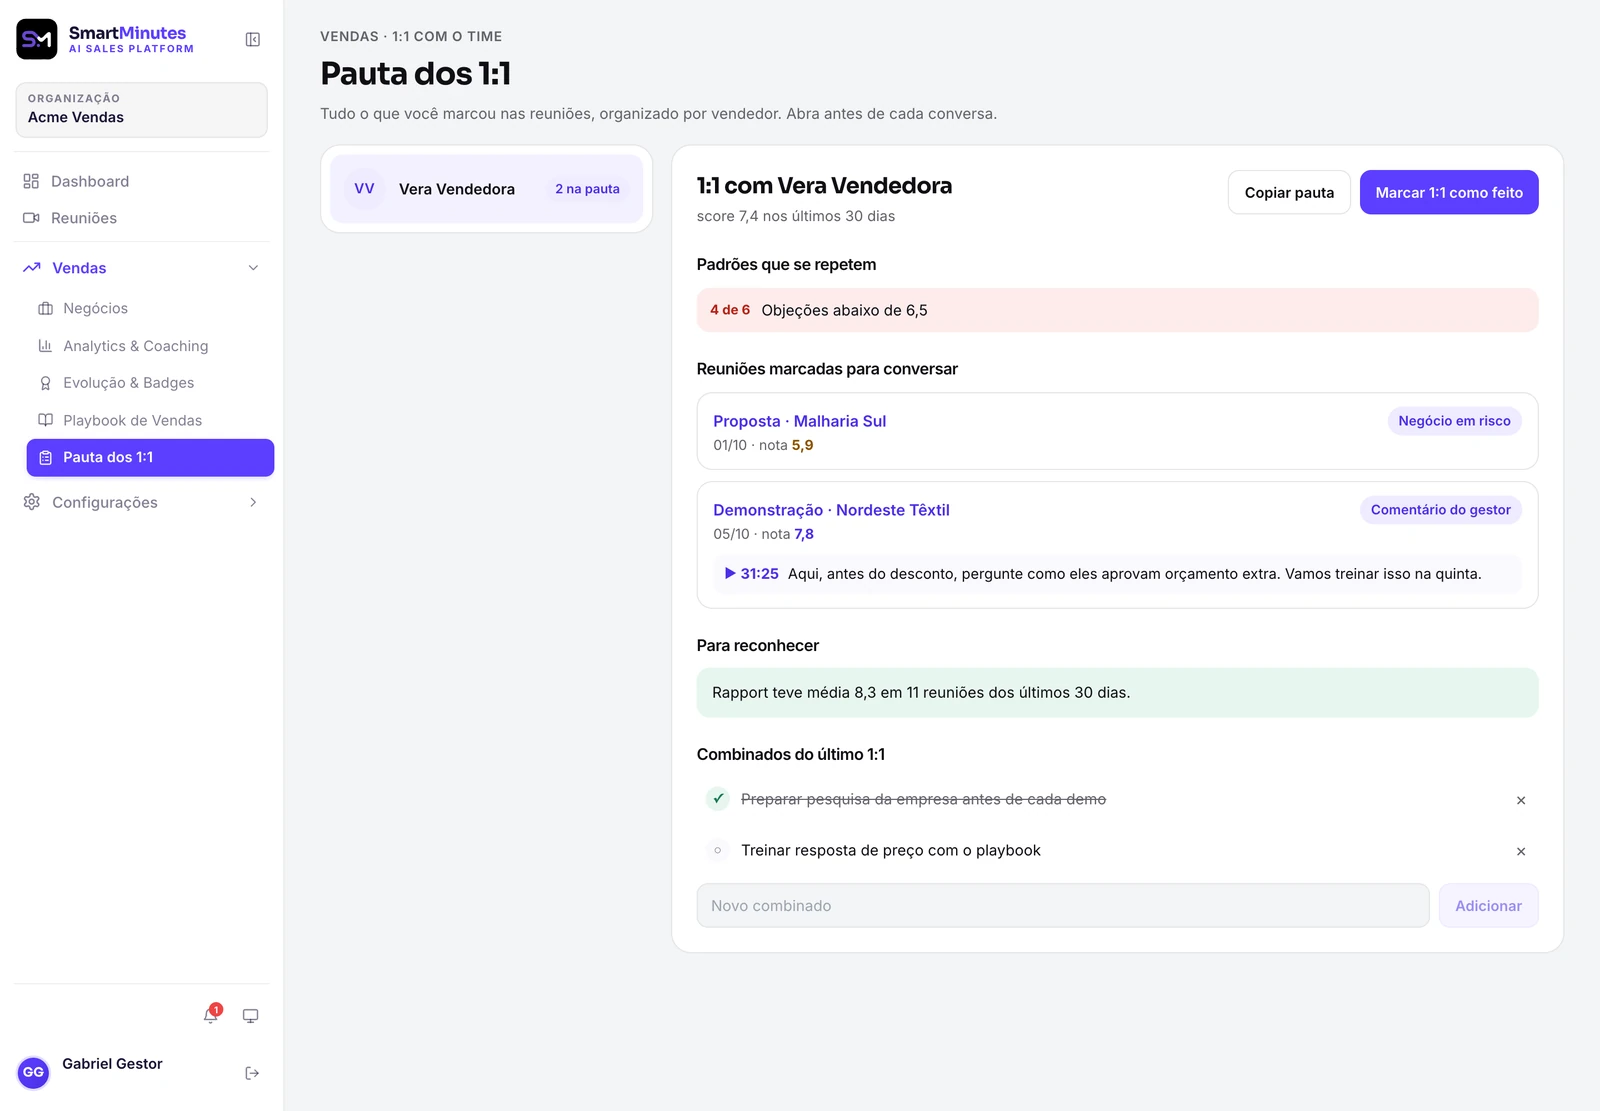Viewport: 1600px width, 1111px height.
Task: Click the VV initials avatar
Action: click(x=364, y=189)
